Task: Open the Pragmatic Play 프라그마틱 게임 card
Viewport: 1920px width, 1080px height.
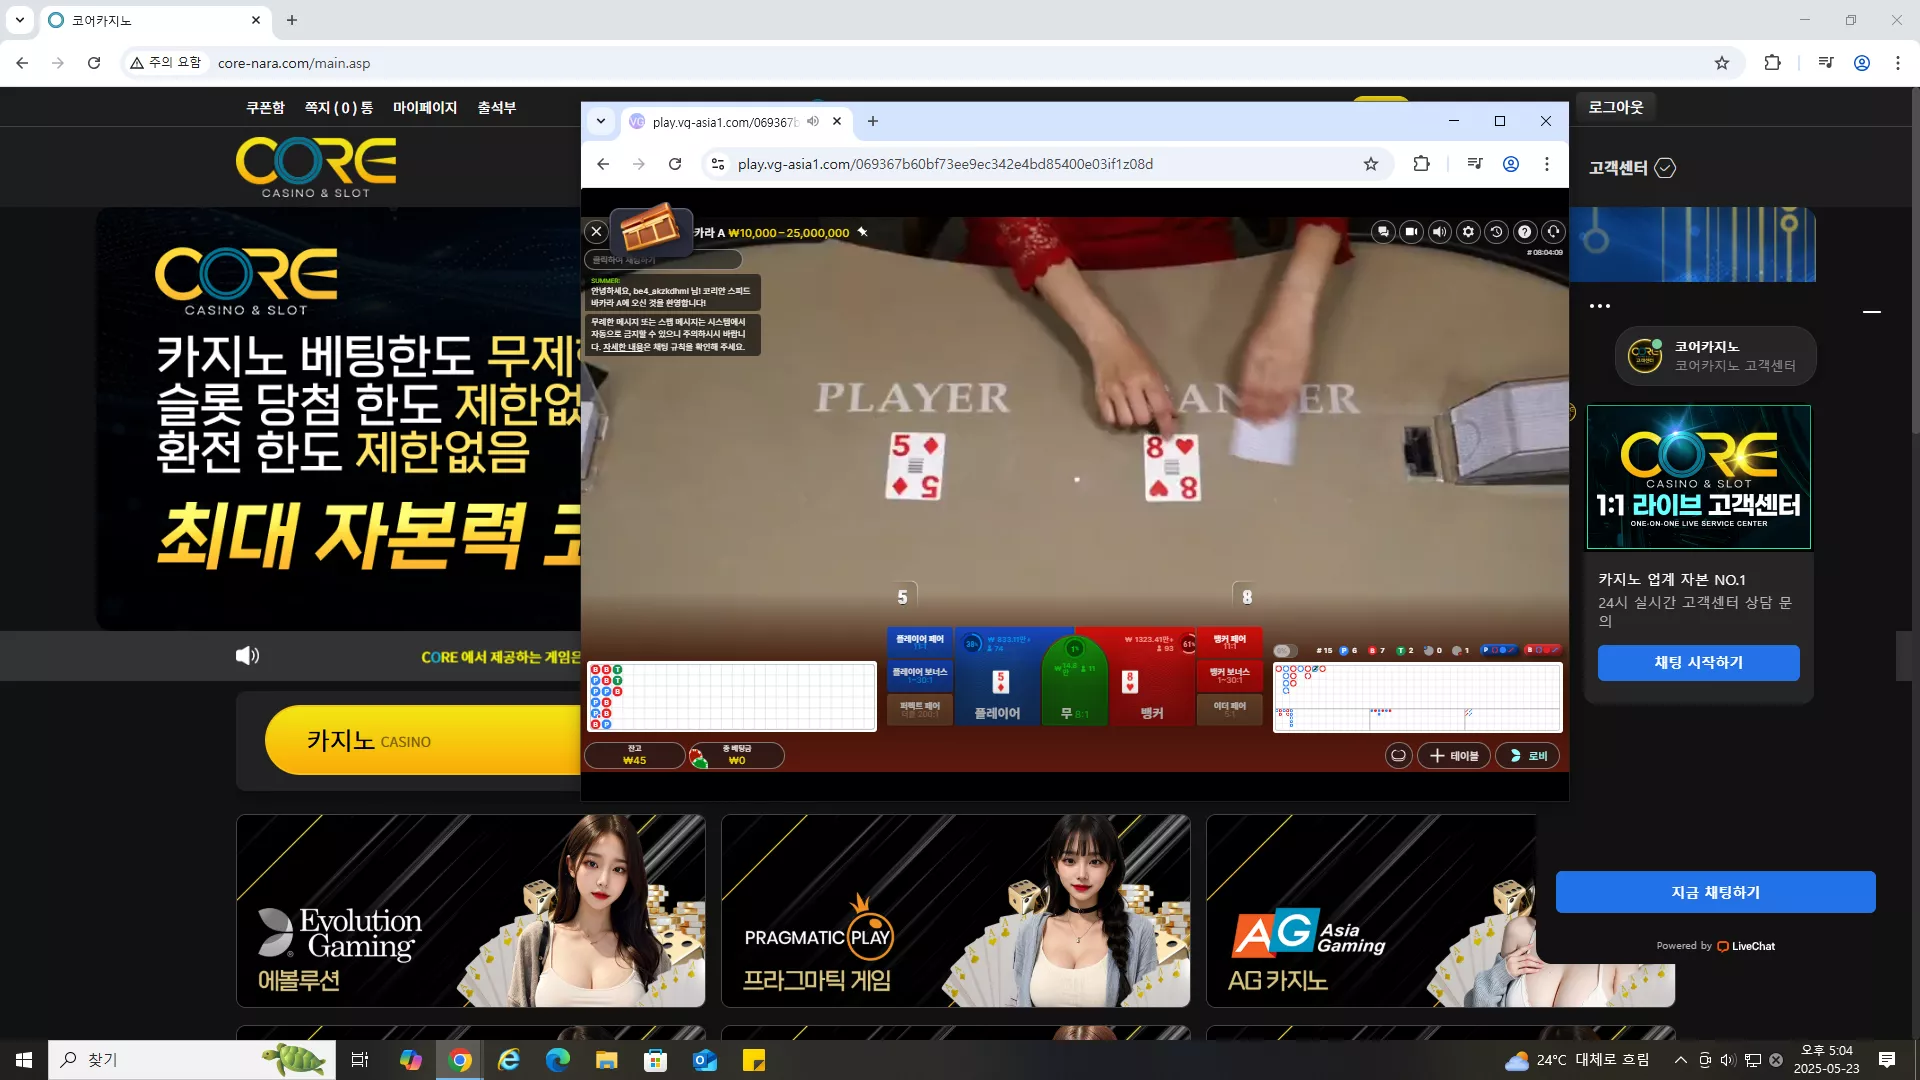Action: [x=956, y=911]
